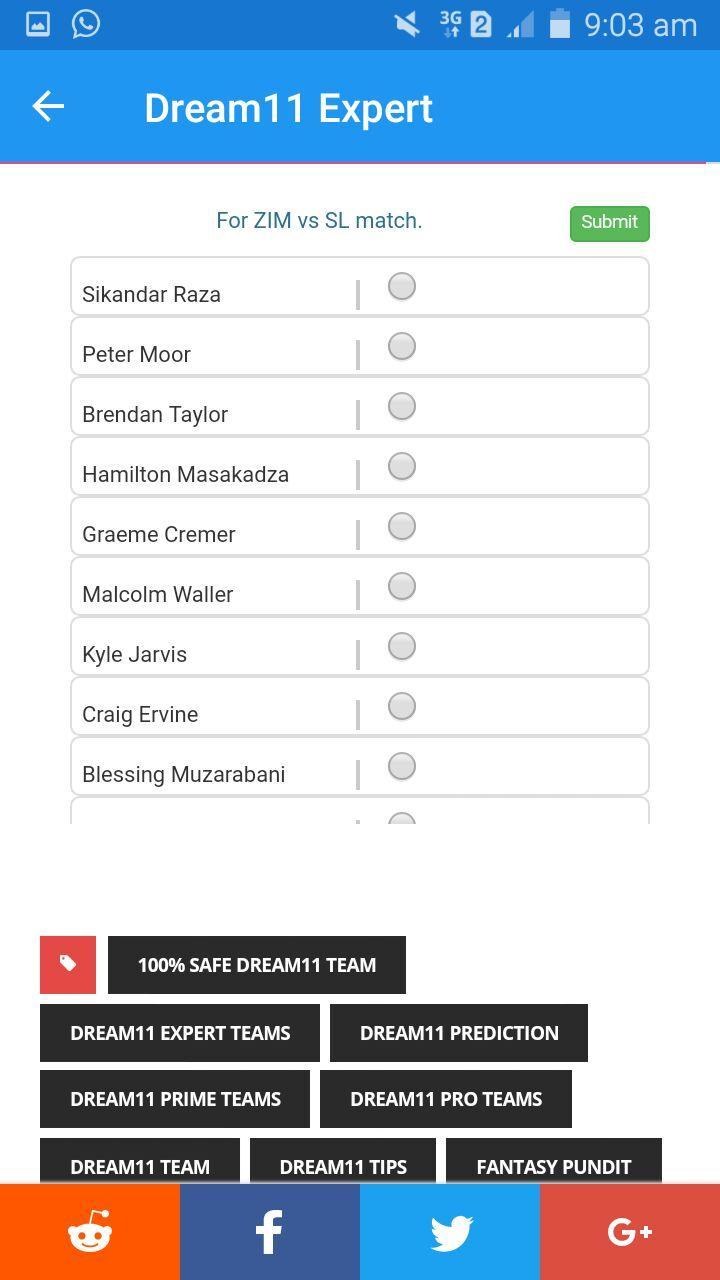The width and height of the screenshot is (720, 1280).
Task: Select the Sikandar Raza radio button
Action: pos(402,286)
